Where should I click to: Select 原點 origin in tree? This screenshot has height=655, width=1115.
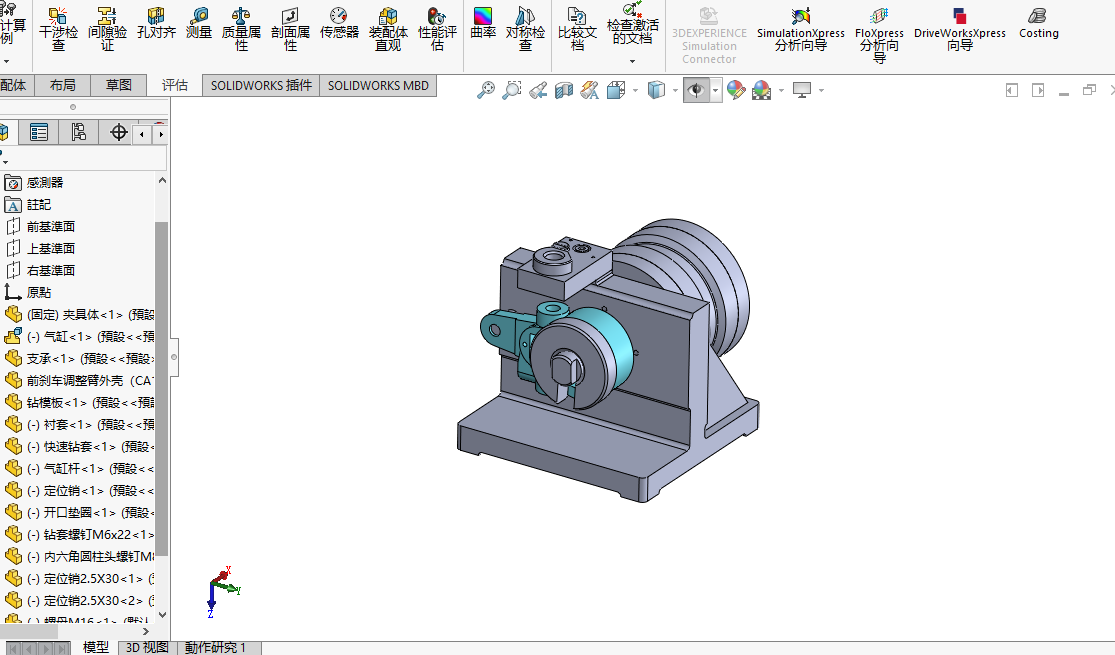(x=39, y=293)
